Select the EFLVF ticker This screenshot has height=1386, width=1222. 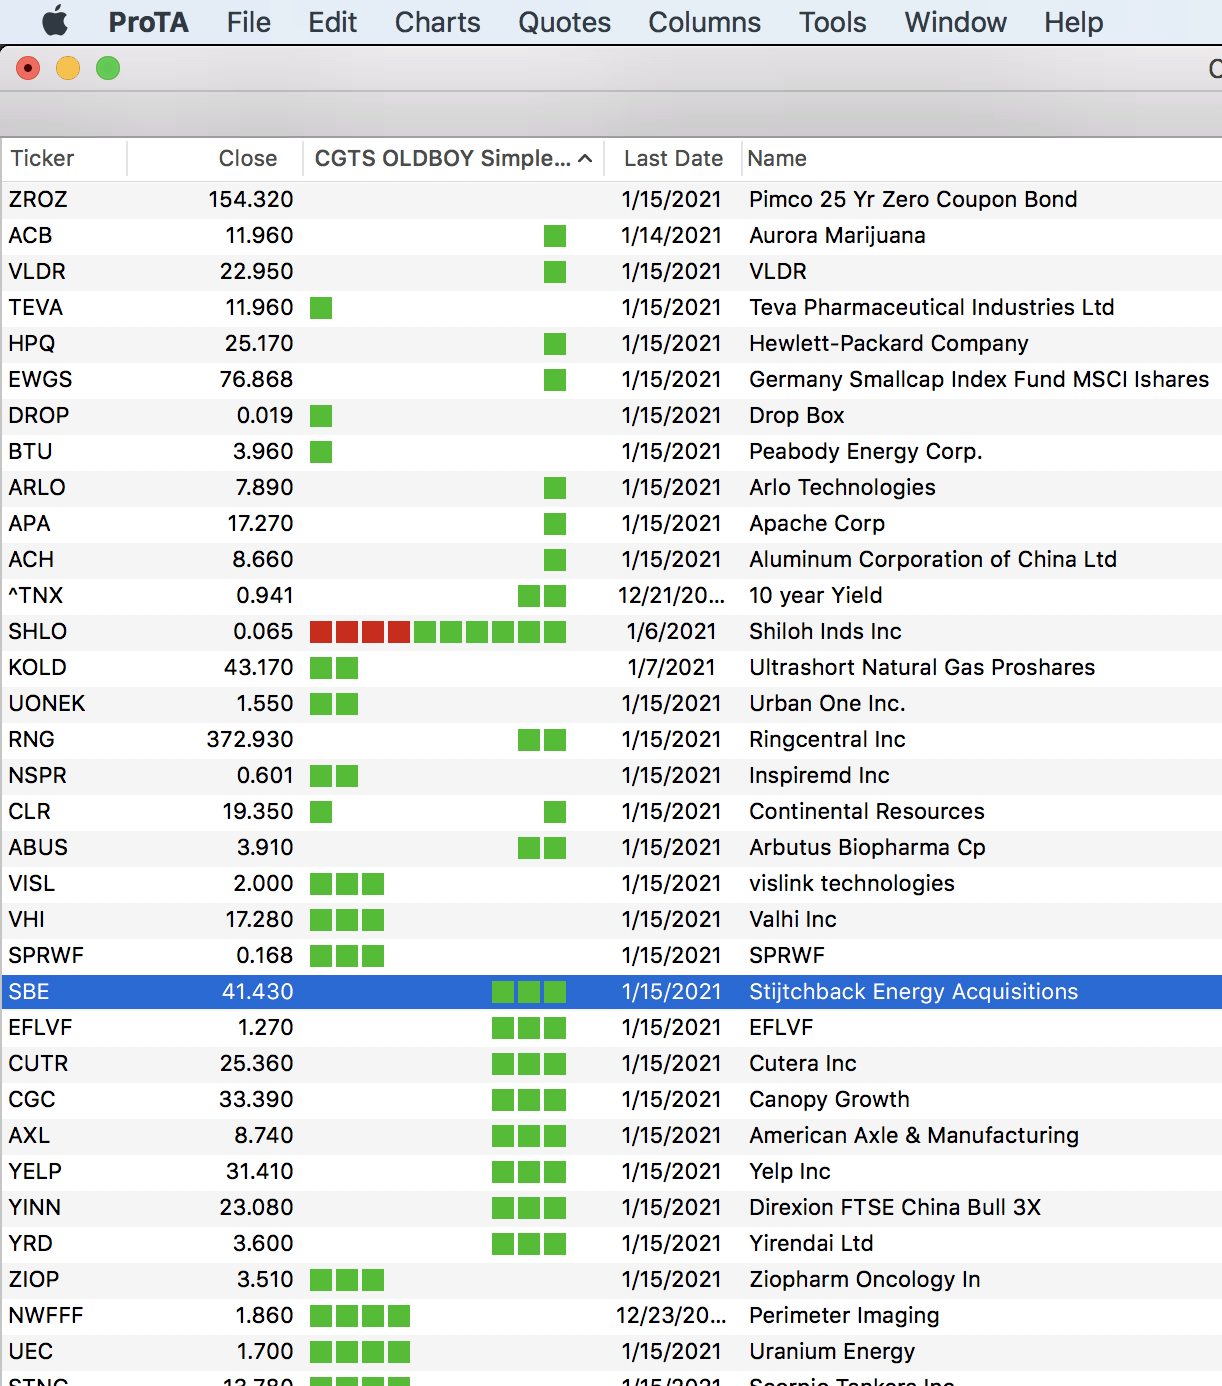[x=40, y=1027]
